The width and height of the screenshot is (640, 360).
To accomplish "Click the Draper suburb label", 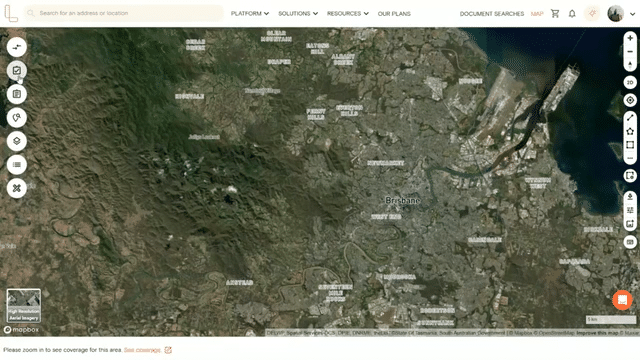I will (x=279, y=62).
